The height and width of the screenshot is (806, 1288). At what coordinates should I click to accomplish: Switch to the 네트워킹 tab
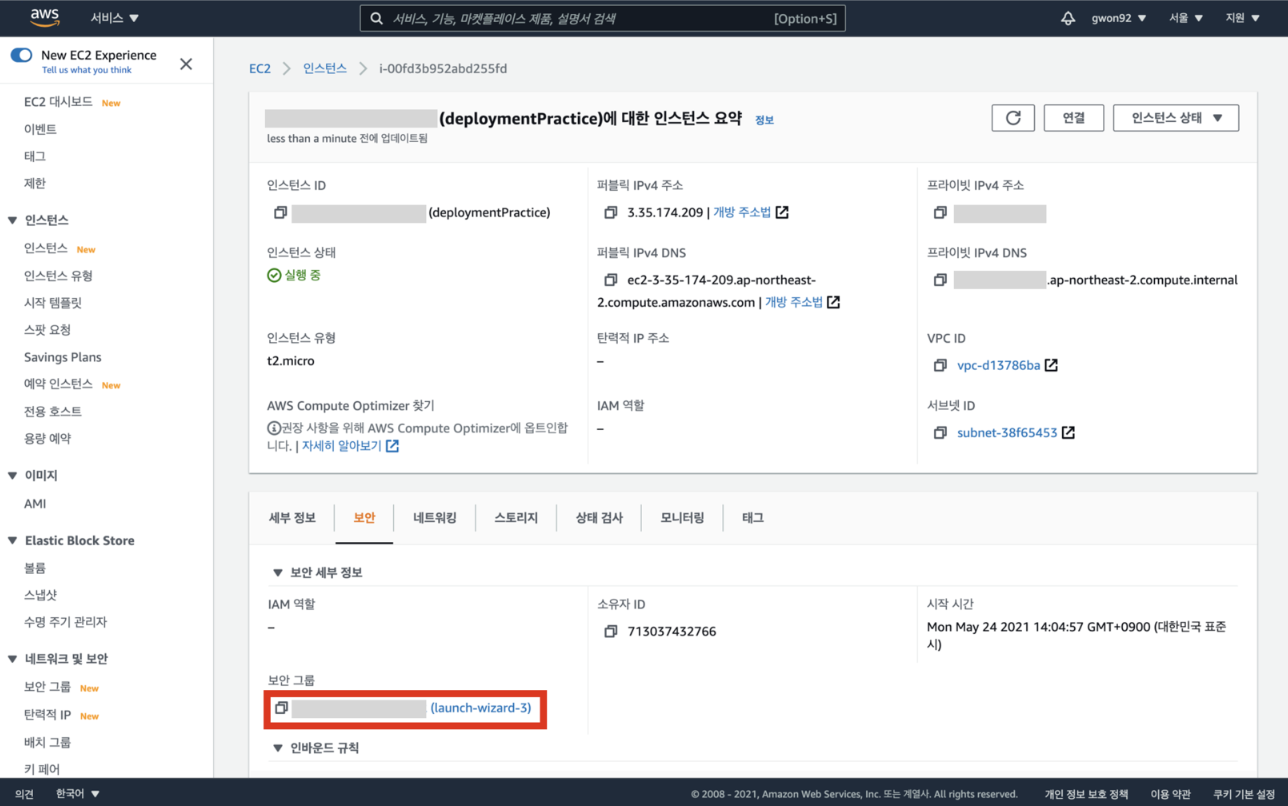[435, 518]
